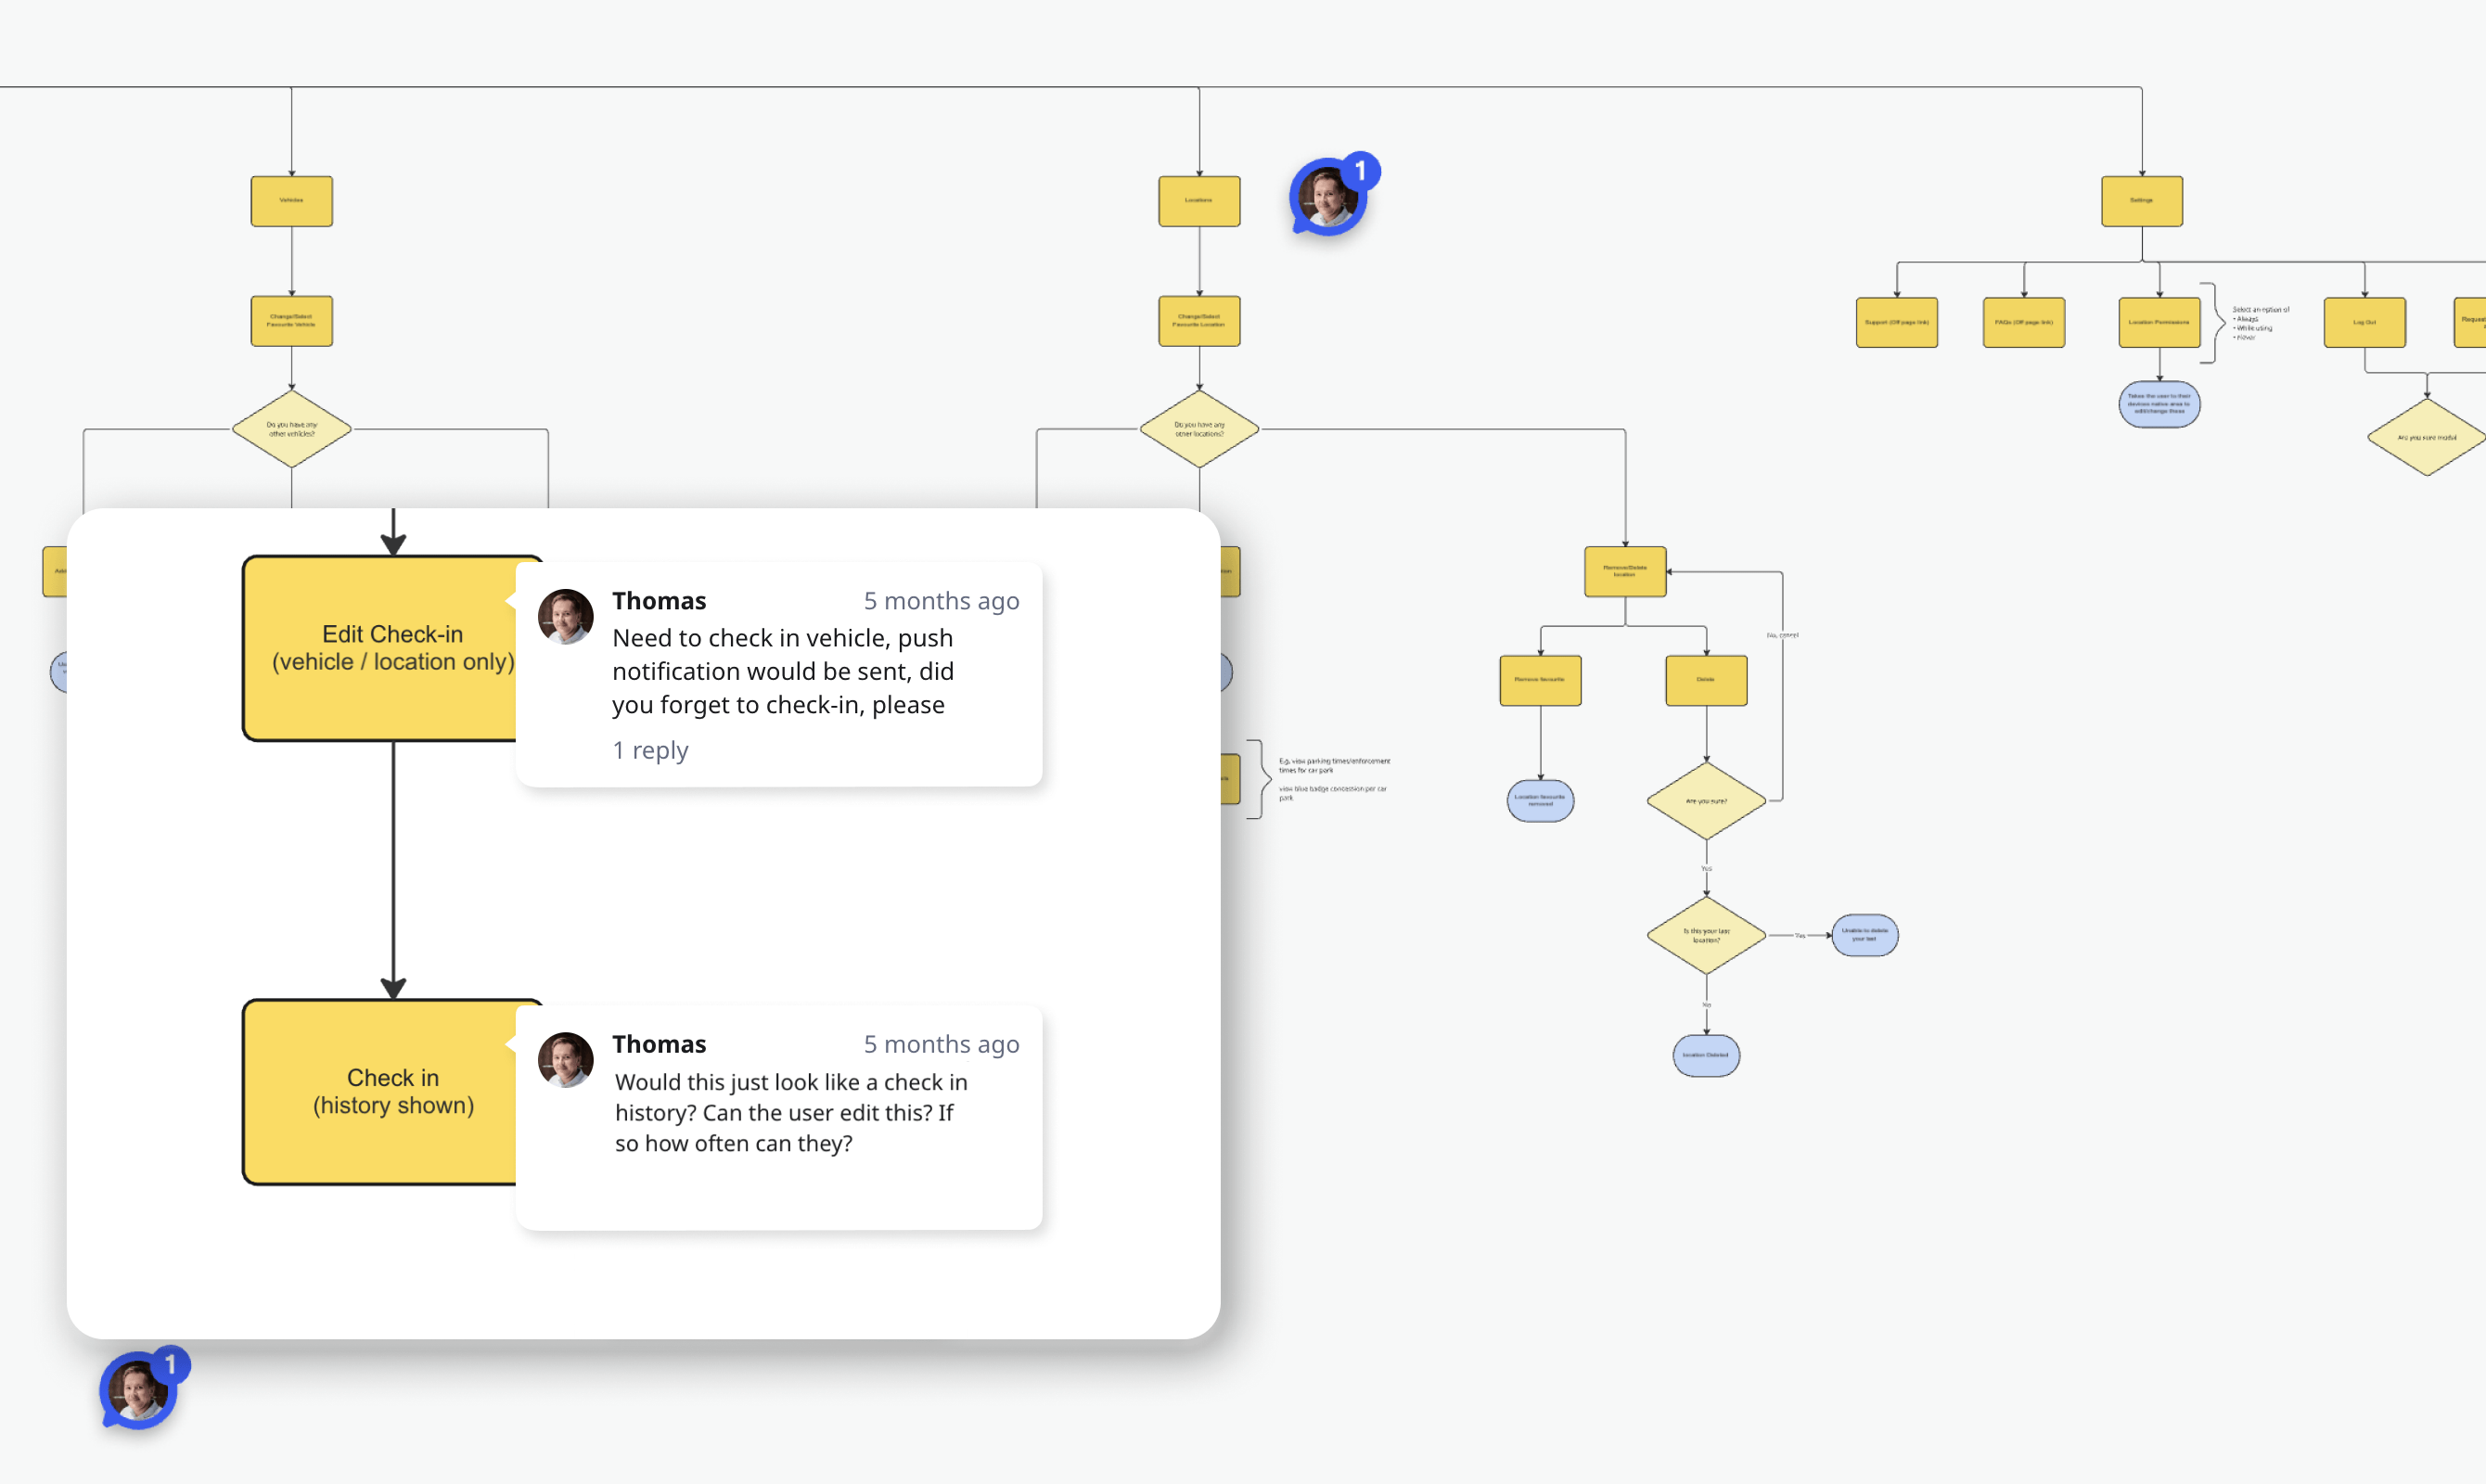This screenshot has height=1484, width=2486.
Task: Select the Log Out node
Action: tap(2365, 322)
